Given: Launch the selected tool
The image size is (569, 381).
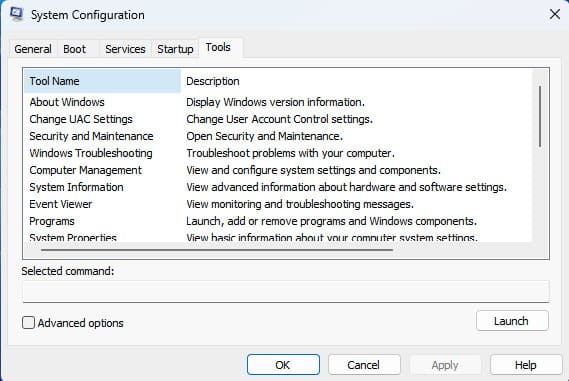Looking at the screenshot, I should click(512, 321).
